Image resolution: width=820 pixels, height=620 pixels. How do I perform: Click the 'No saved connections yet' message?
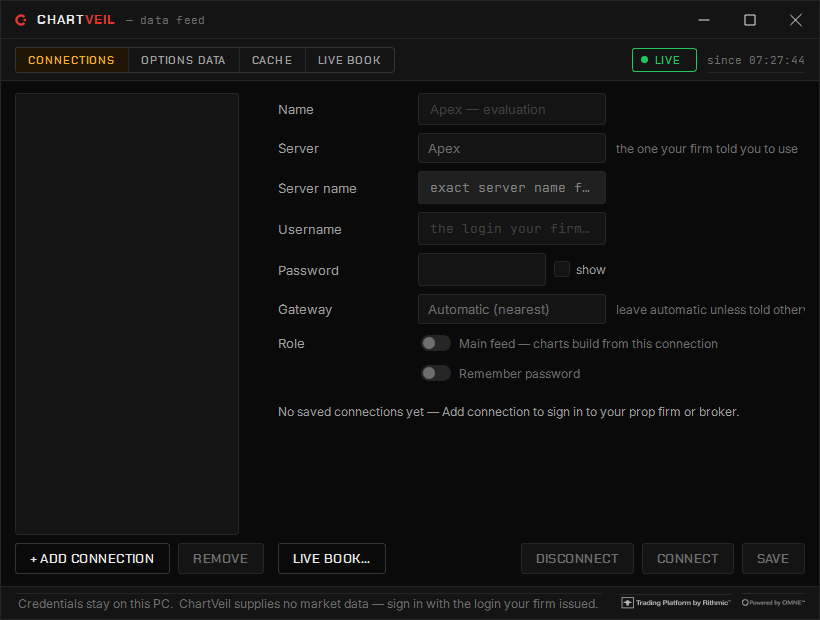[508, 412]
